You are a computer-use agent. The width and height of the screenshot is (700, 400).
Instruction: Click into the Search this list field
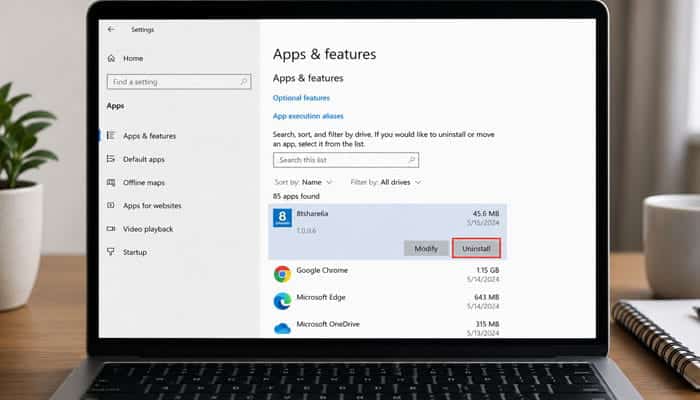346,160
